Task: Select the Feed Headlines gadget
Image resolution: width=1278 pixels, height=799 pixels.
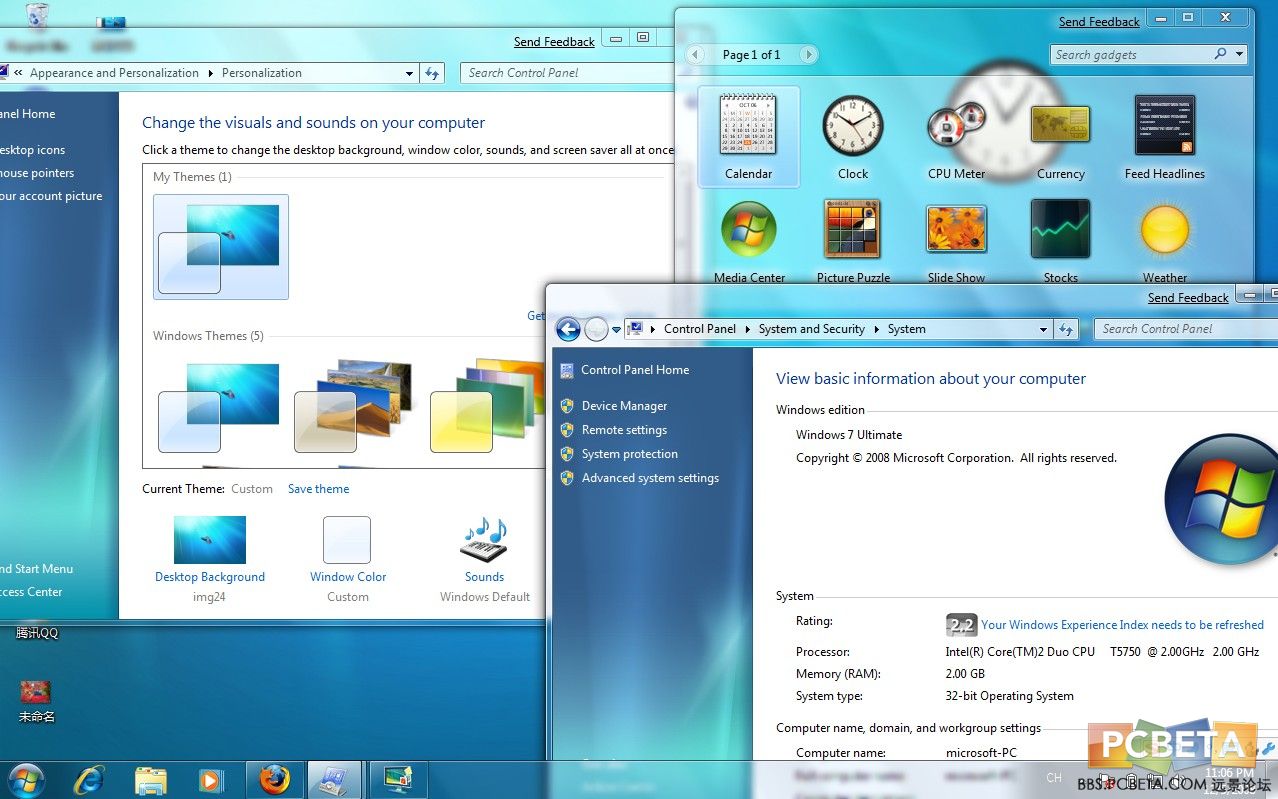Action: pyautogui.click(x=1165, y=137)
